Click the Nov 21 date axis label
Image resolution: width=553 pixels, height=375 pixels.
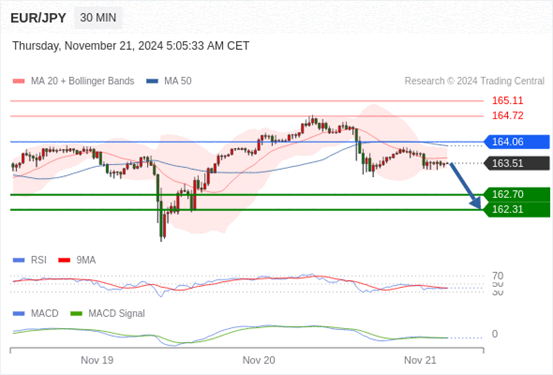pos(420,360)
